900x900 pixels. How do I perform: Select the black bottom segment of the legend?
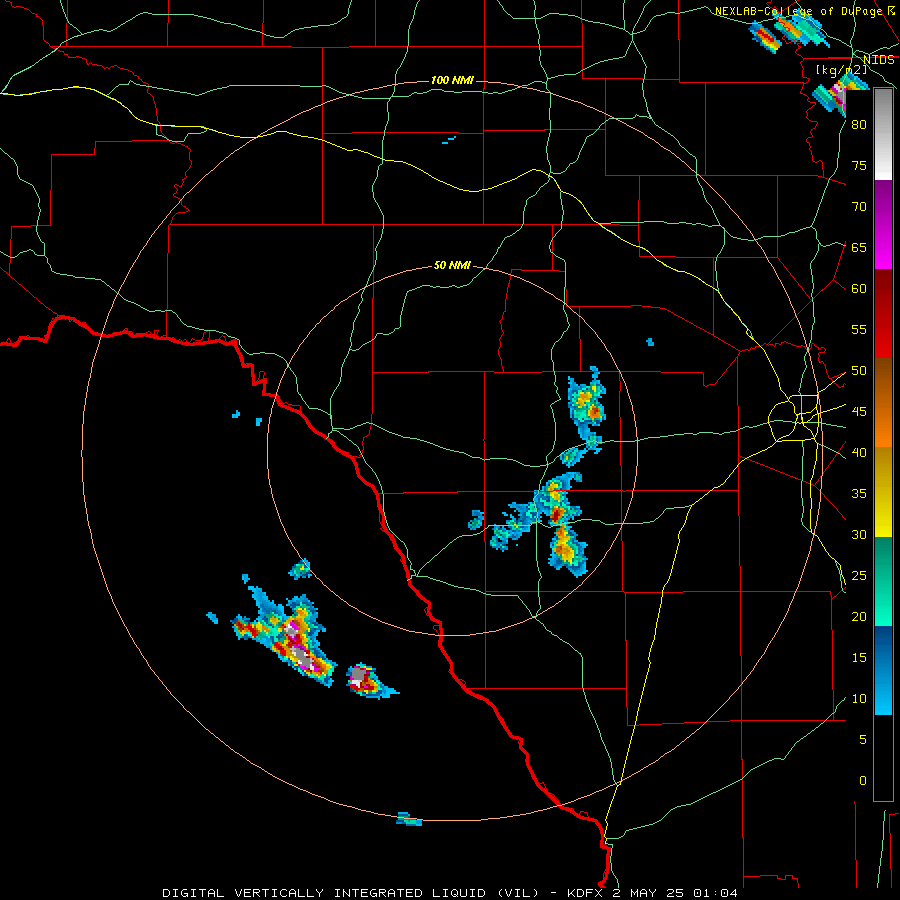[x=883, y=758]
